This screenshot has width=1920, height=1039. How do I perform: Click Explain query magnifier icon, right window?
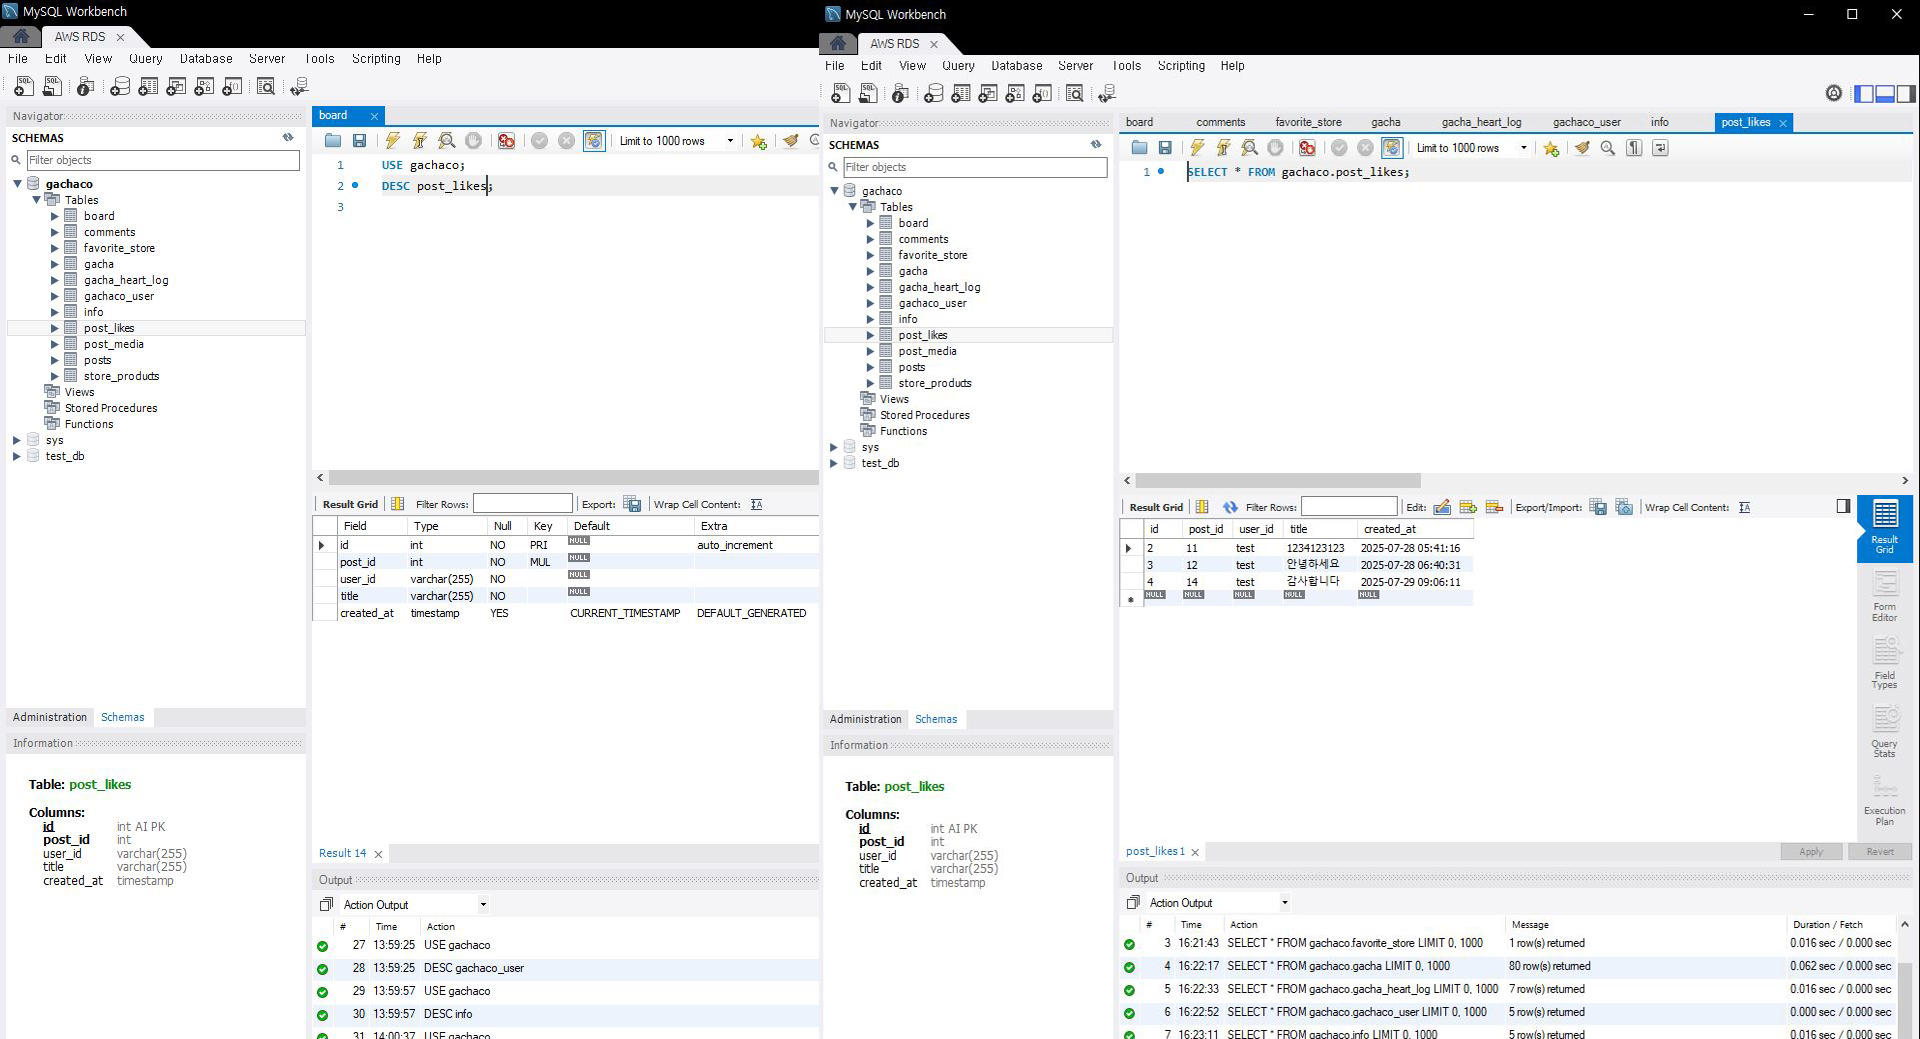click(1249, 148)
